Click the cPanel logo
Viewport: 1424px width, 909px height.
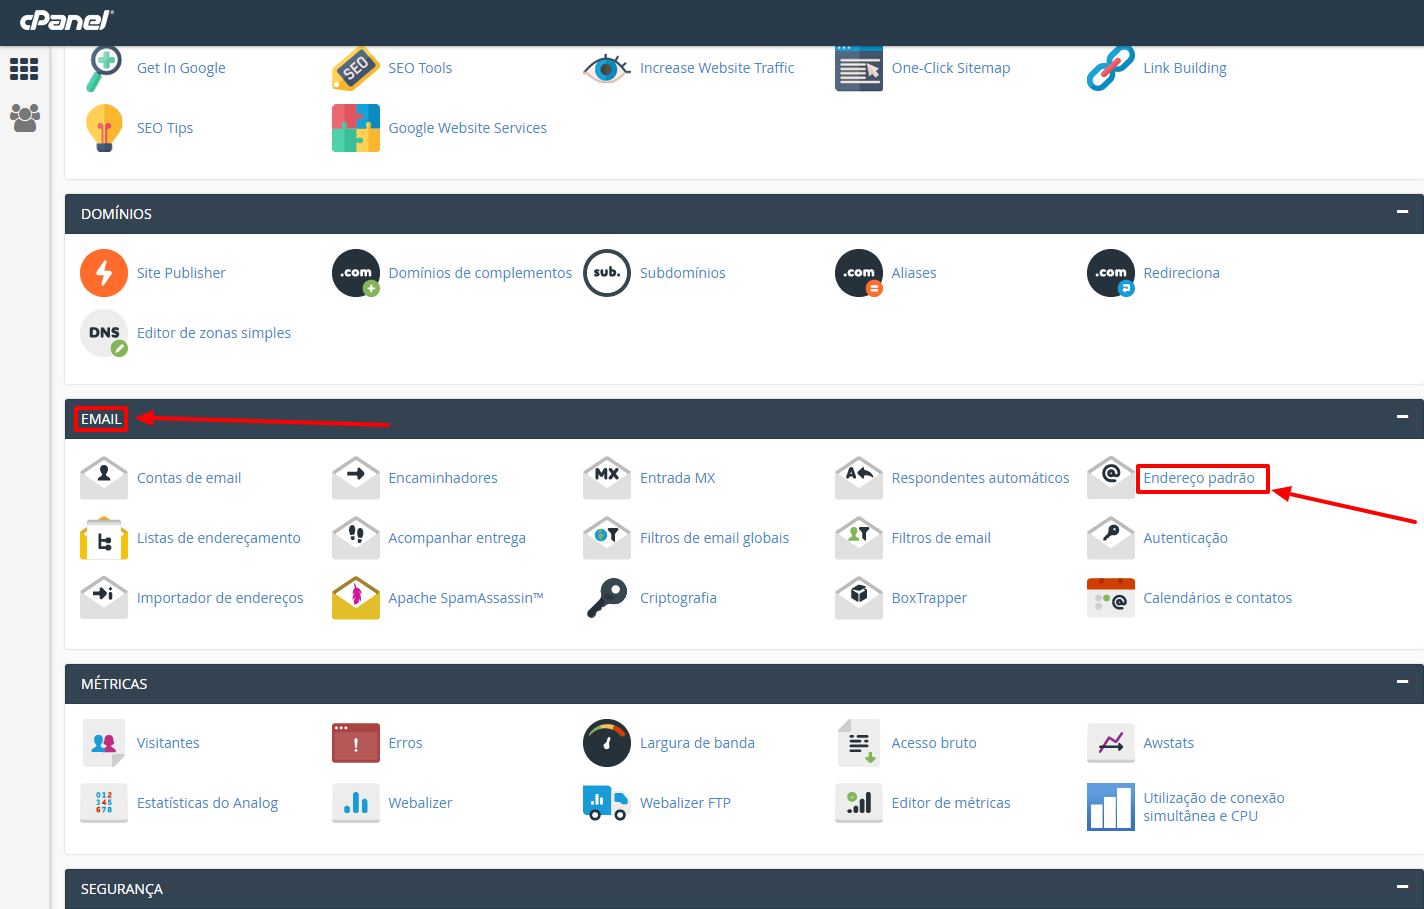tap(67, 19)
